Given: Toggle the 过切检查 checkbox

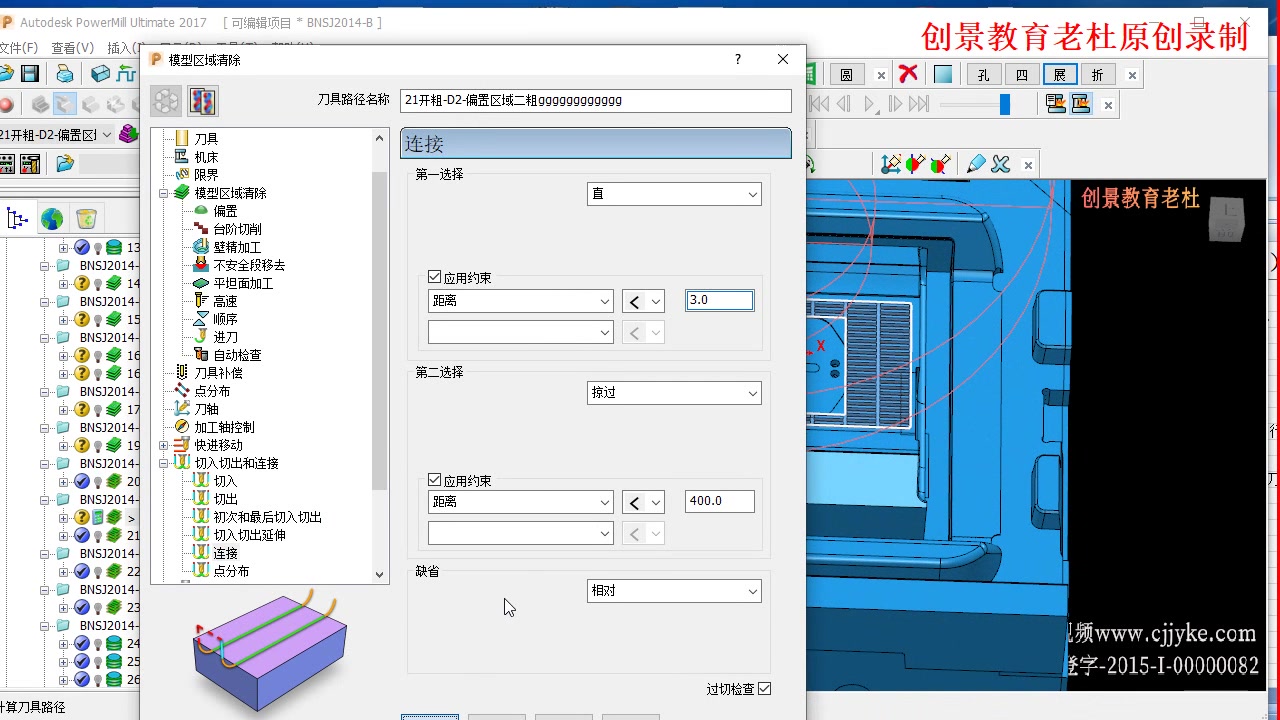Looking at the screenshot, I should pos(765,688).
